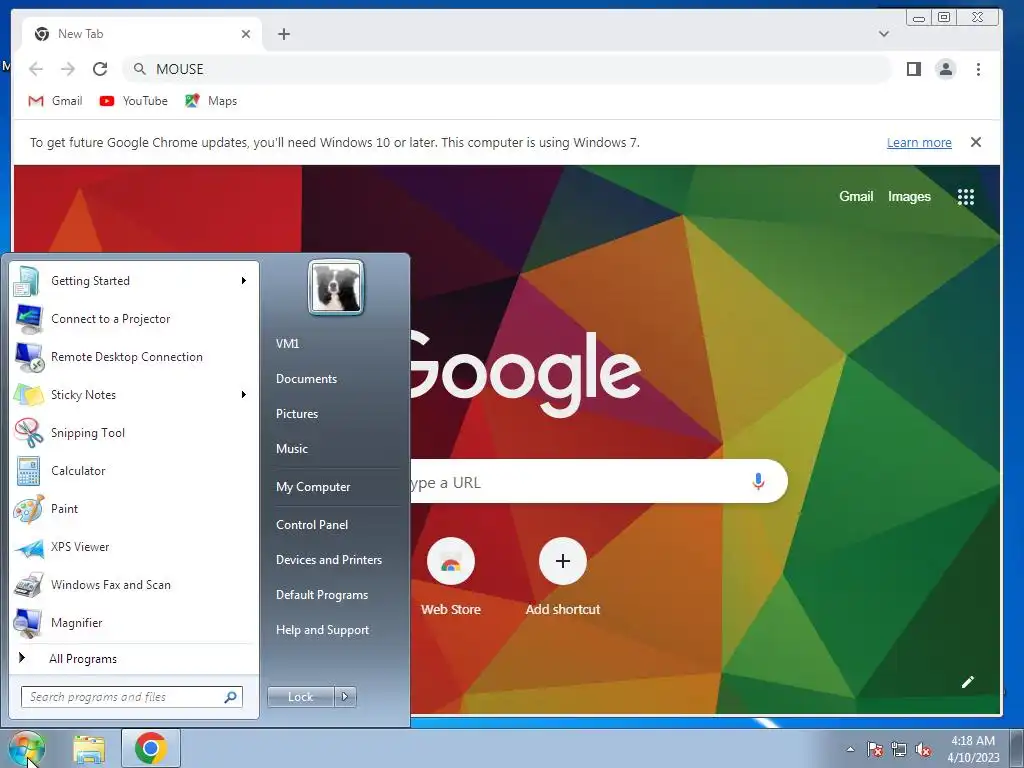Viewport: 1024px width, 768px height.
Task: Open My Computer from Start menu
Action: coord(313,487)
